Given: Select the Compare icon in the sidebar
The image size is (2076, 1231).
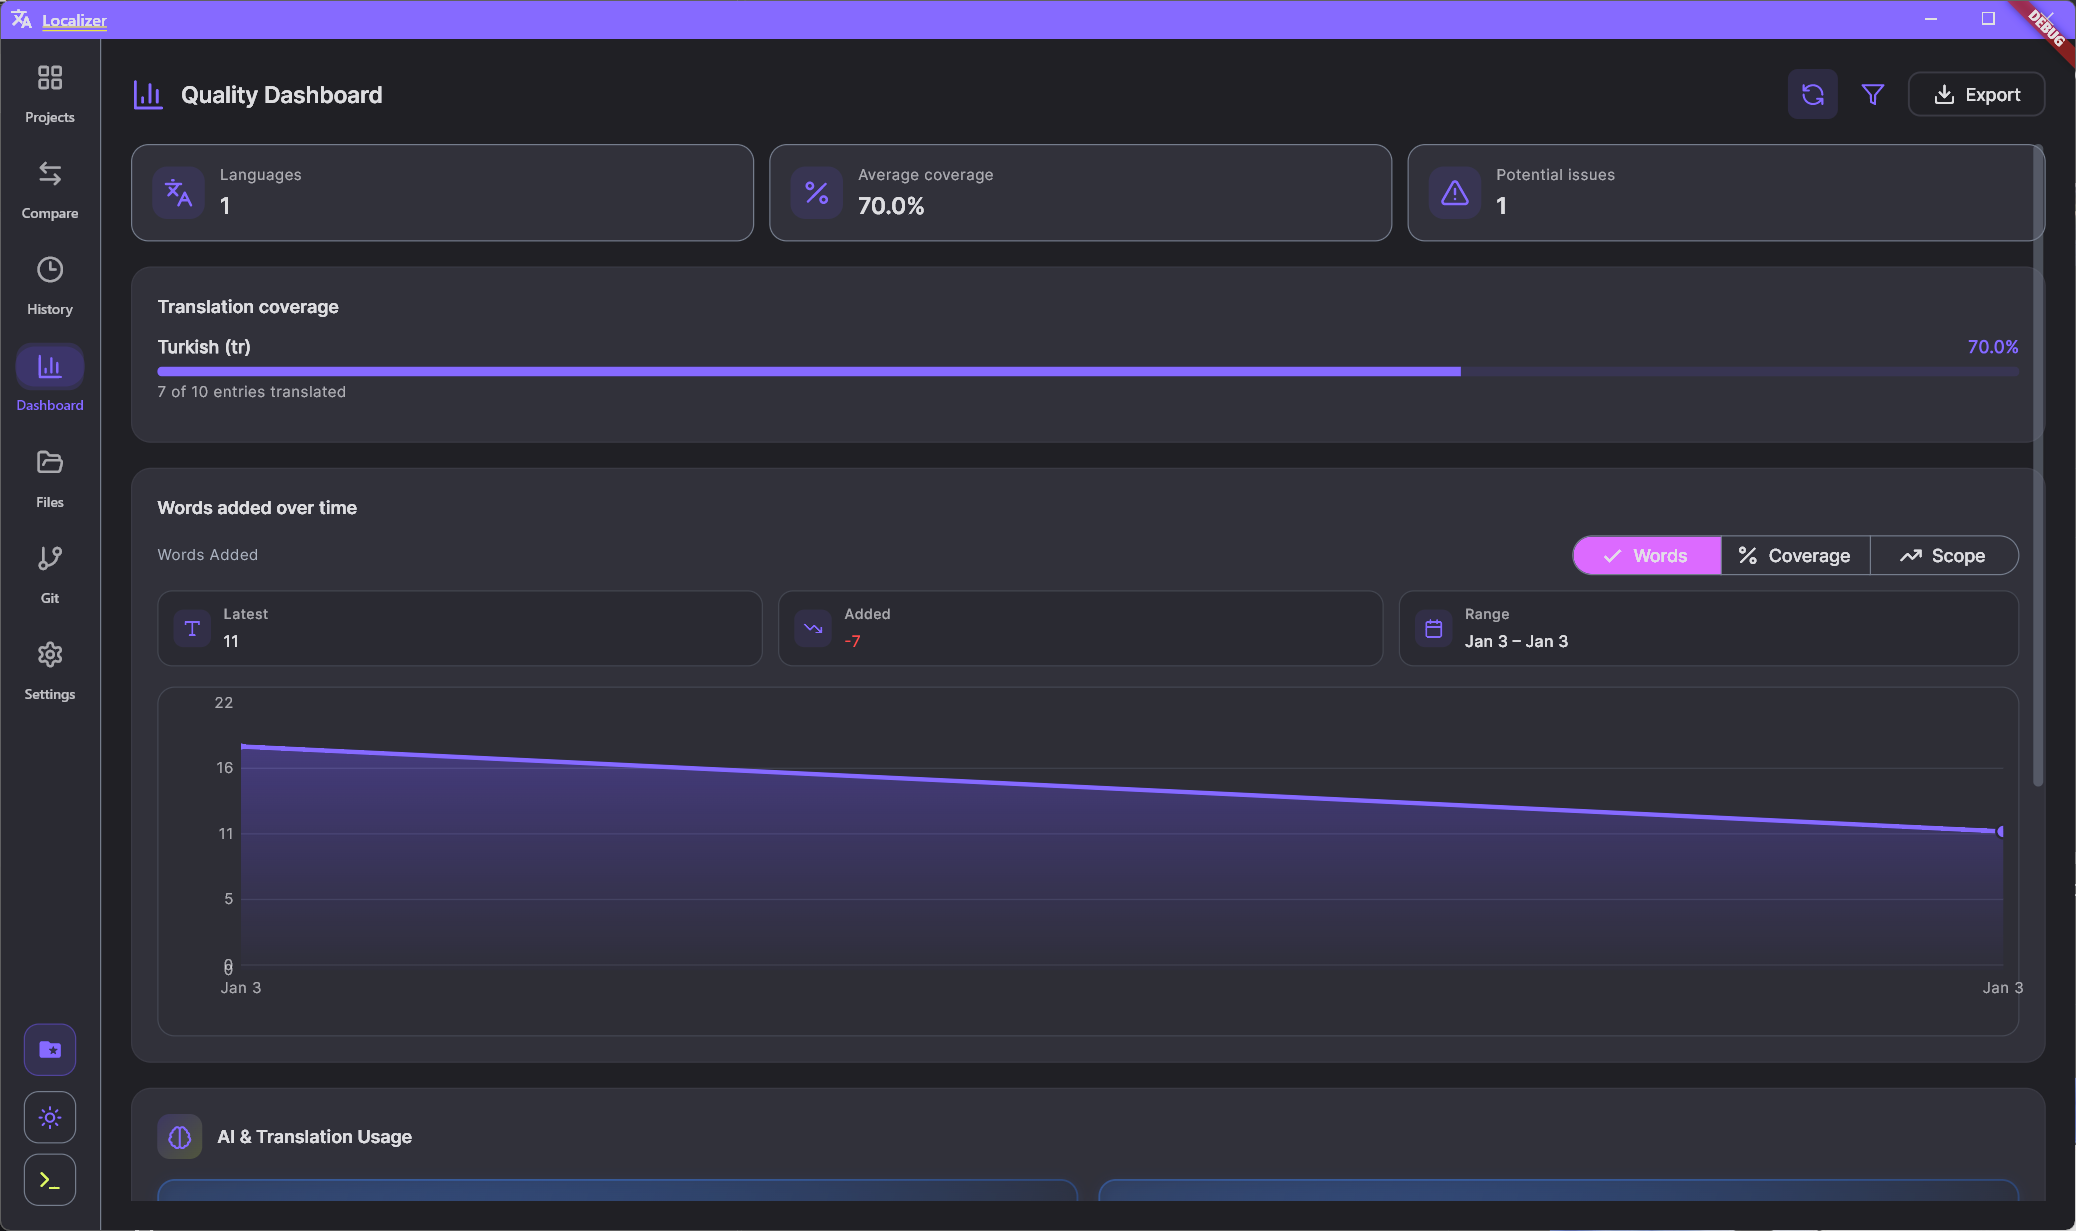Looking at the screenshot, I should click(x=49, y=188).
